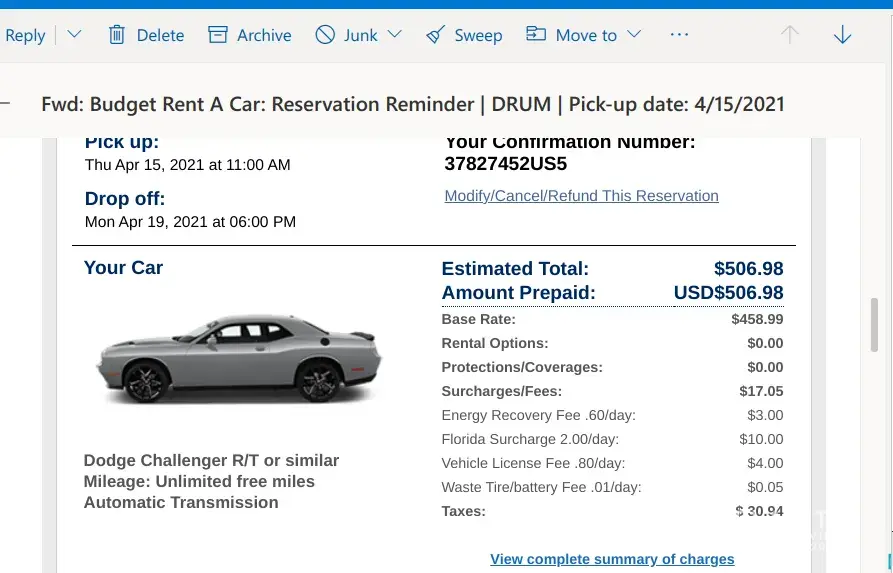Click the Delete trash icon

pyautogui.click(x=117, y=35)
